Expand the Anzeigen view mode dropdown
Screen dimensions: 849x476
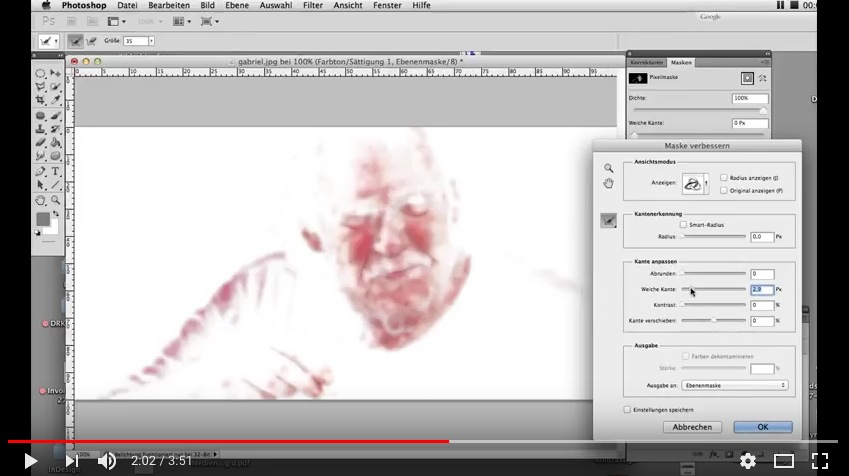[x=706, y=184]
